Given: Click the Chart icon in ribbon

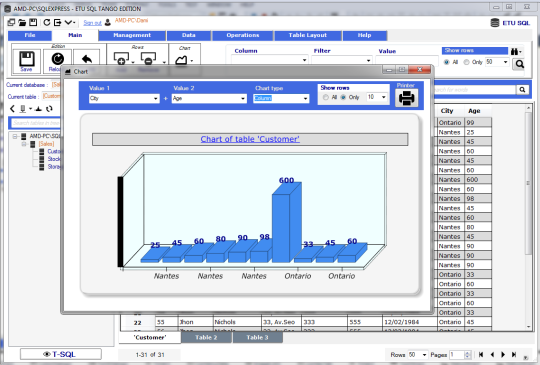Looking at the screenshot, I should [181, 61].
